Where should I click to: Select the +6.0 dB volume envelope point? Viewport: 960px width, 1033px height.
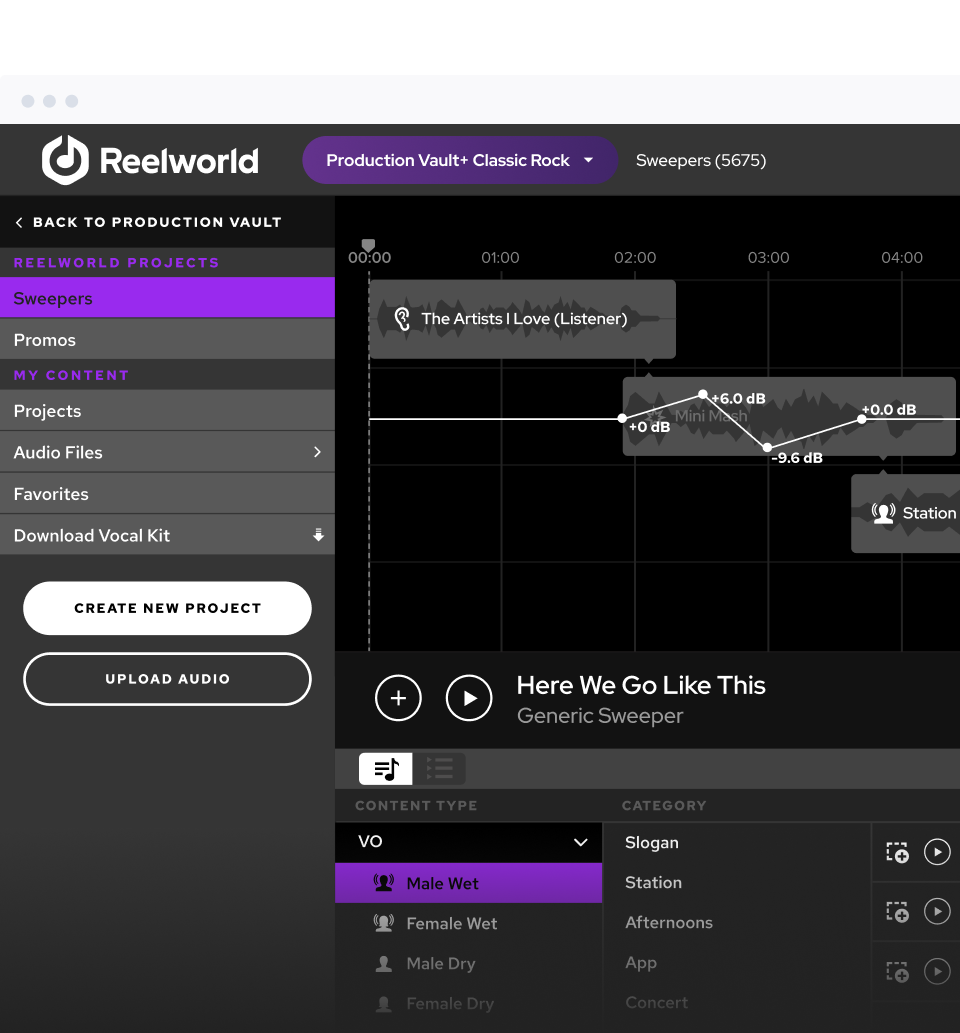[x=703, y=395]
